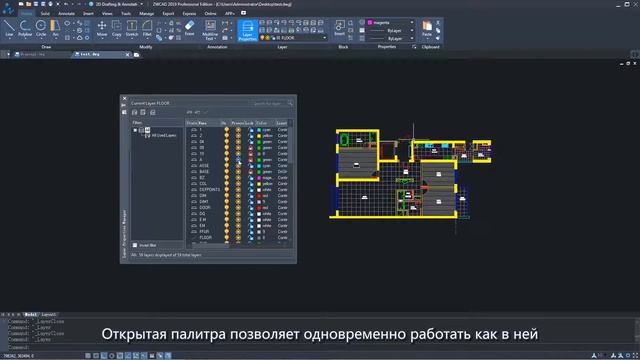Click the Undo arrow in quick access toolbar
The height and width of the screenshot is (360, 640).
[66, 4]
